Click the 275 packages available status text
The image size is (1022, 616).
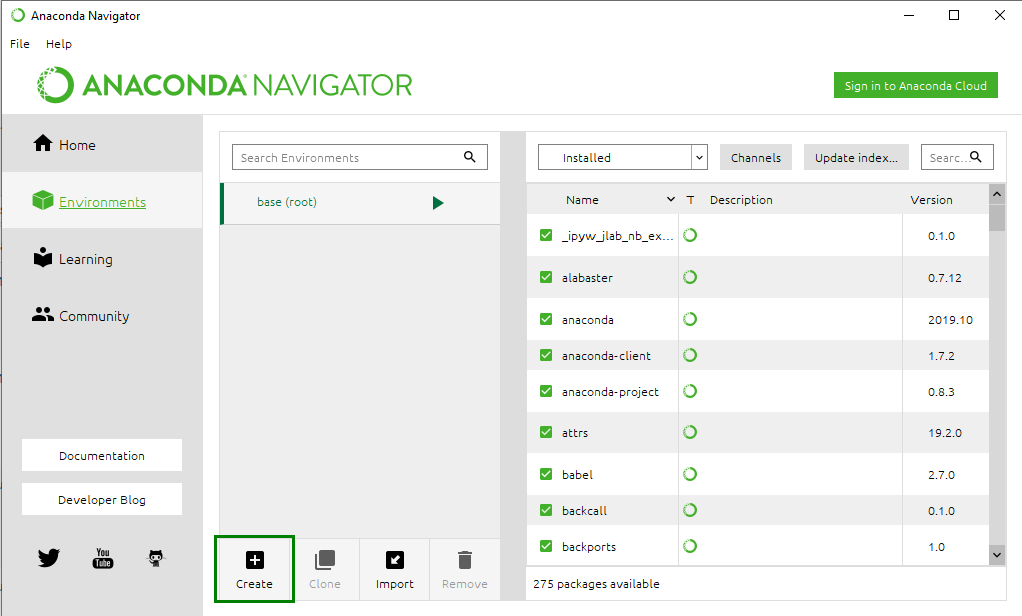(x=596, y=583)
